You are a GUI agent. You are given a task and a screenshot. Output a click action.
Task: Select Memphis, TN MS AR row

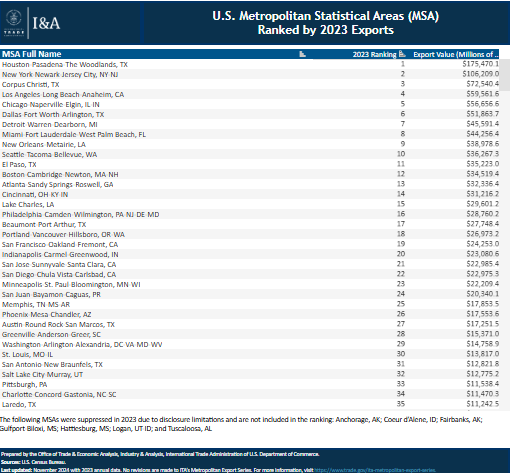[x=250, y=304]
